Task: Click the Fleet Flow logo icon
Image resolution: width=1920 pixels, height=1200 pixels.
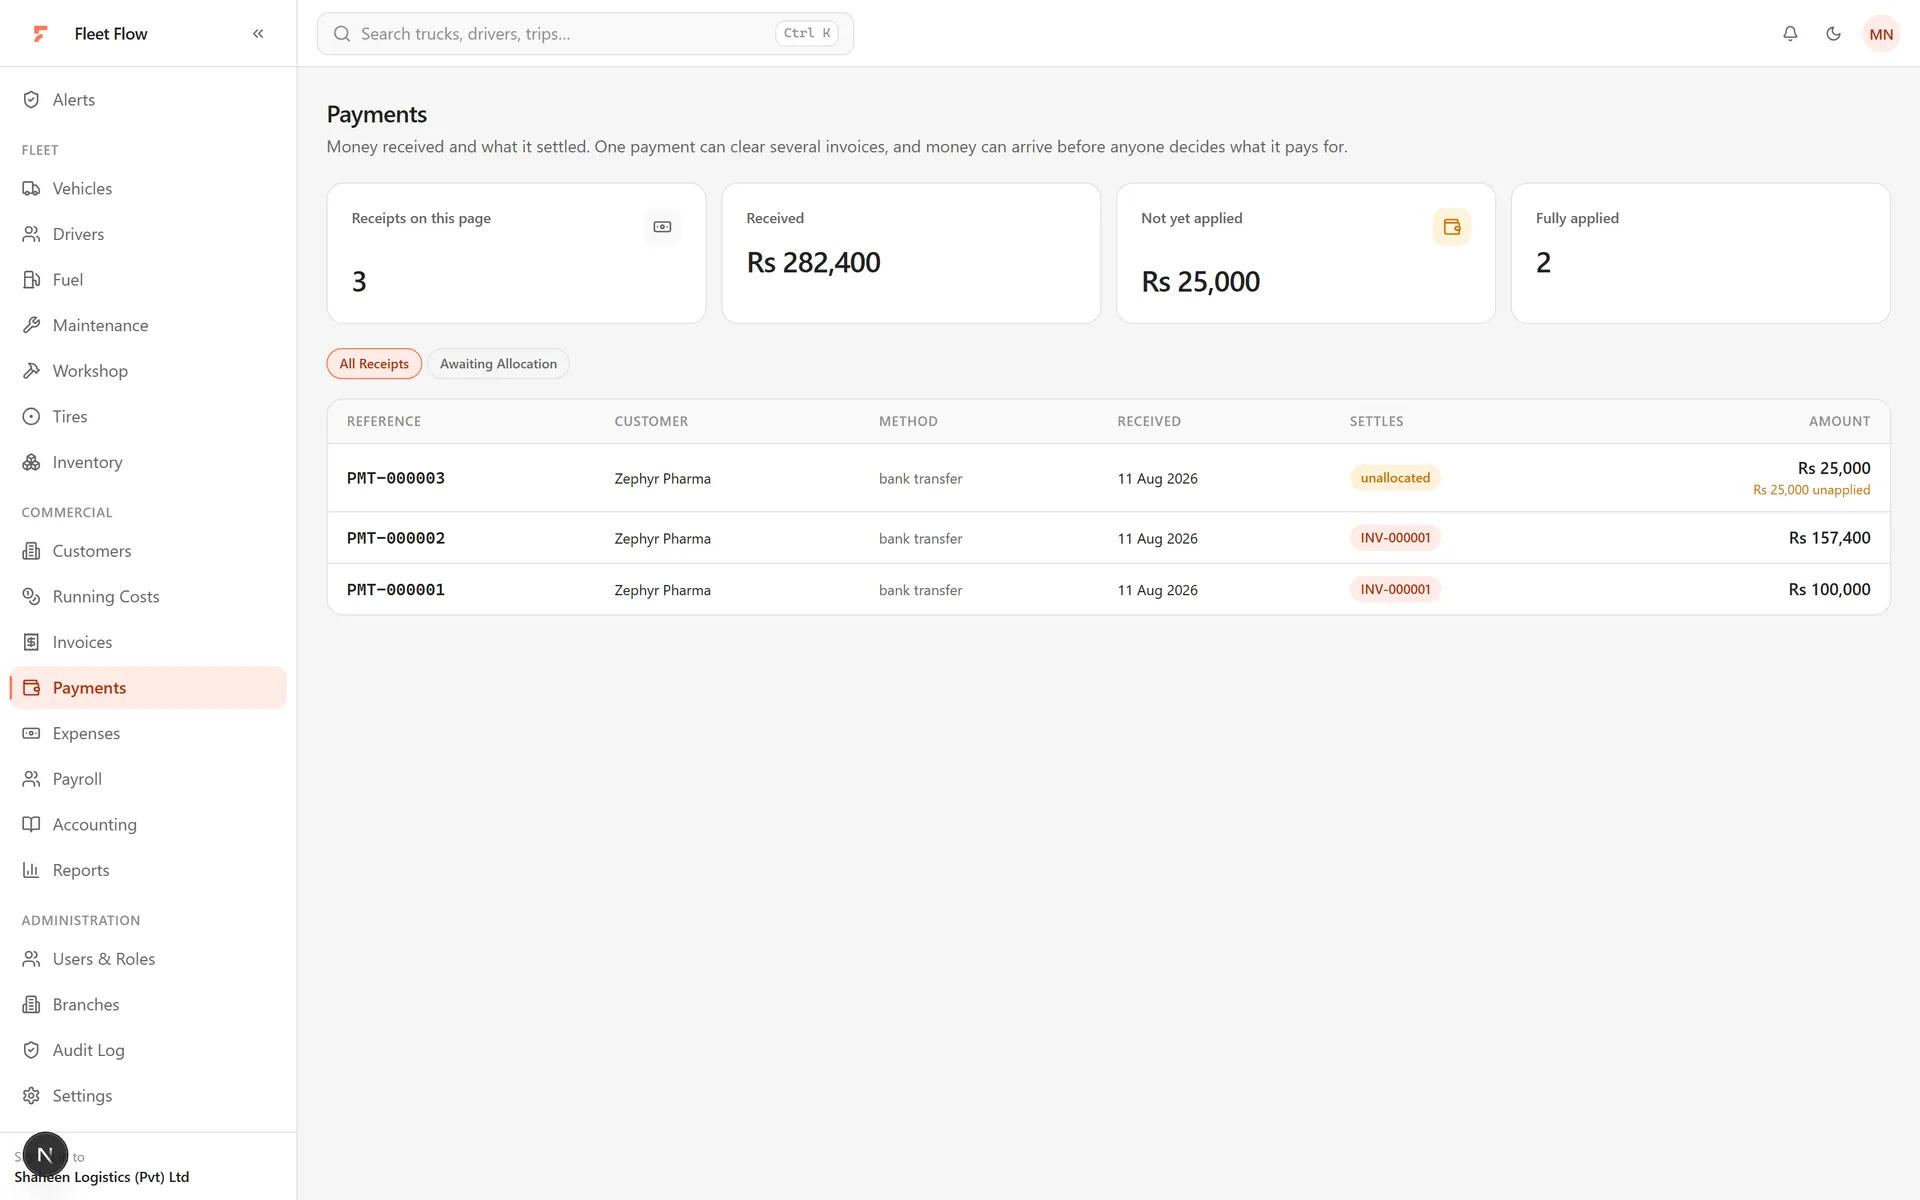Action: pyautogui.click(x=40, y=34)
